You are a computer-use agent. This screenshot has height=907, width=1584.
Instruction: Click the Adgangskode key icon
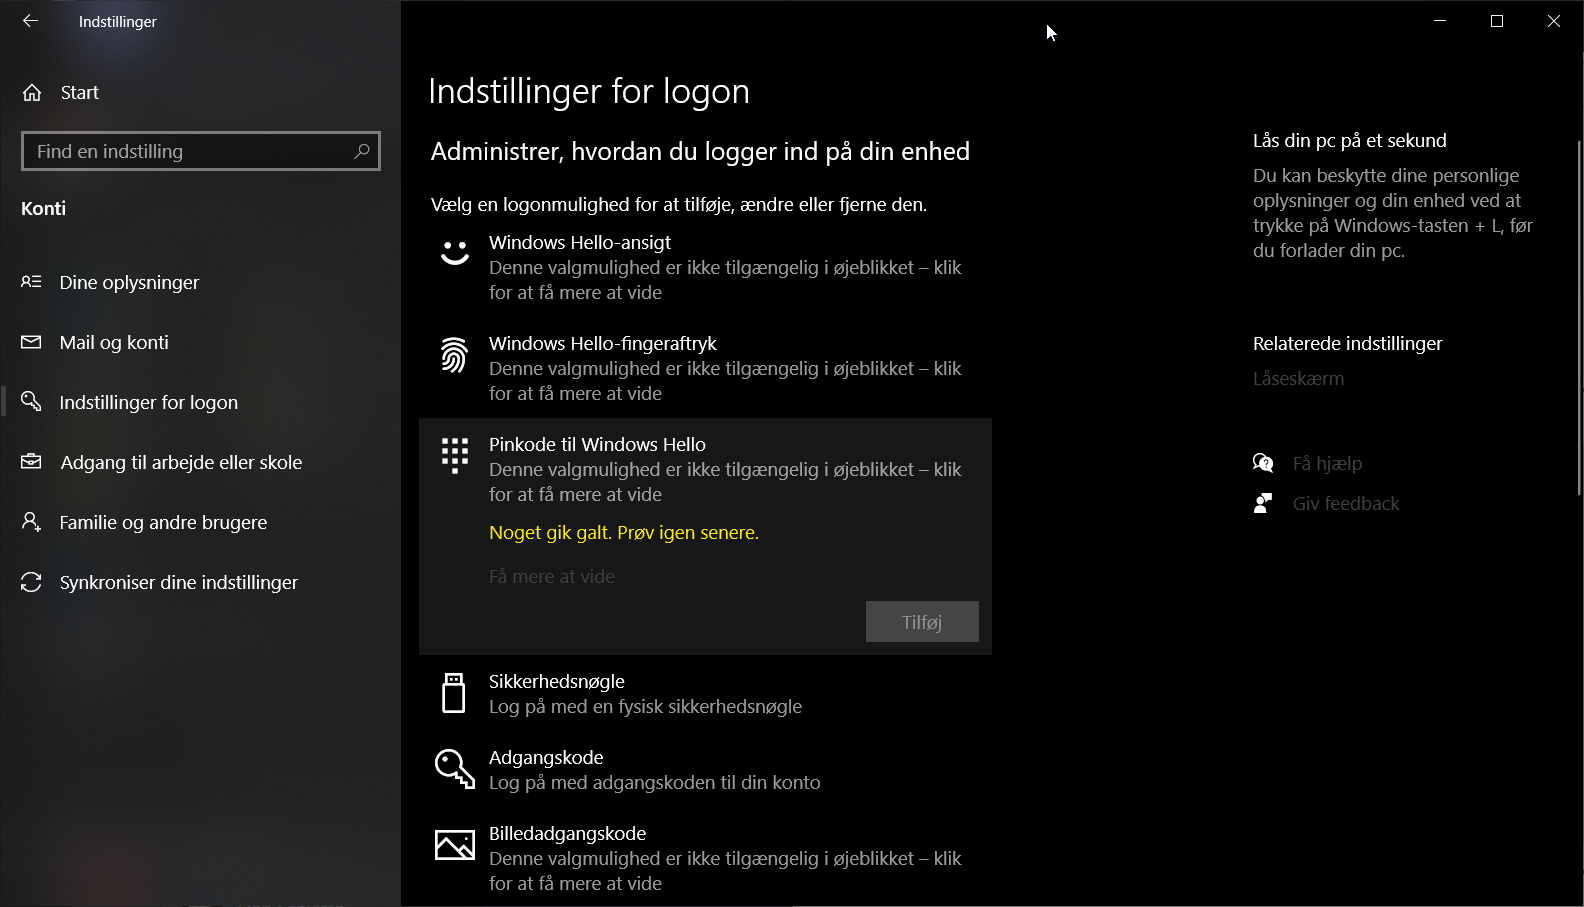tap(455, 769)
